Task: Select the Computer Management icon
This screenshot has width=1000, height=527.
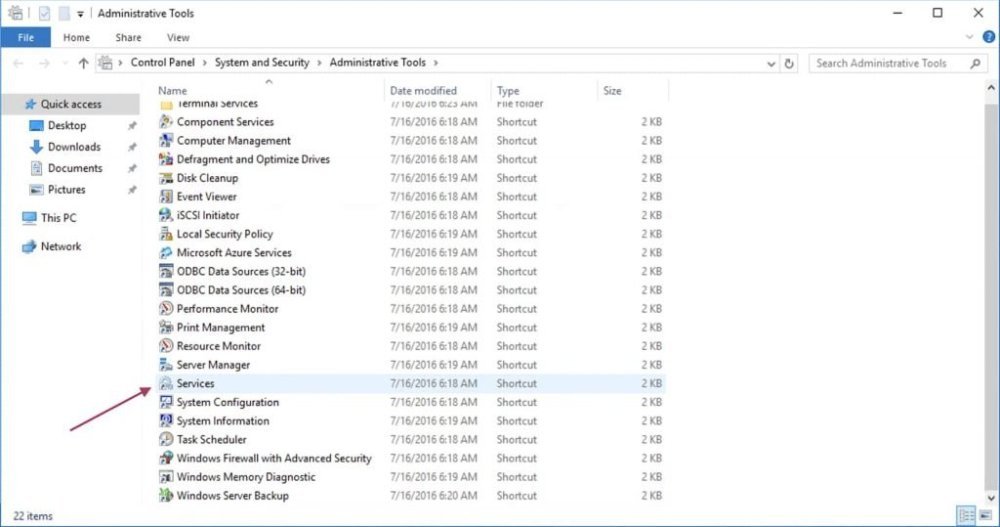Action: click(166, 141)
